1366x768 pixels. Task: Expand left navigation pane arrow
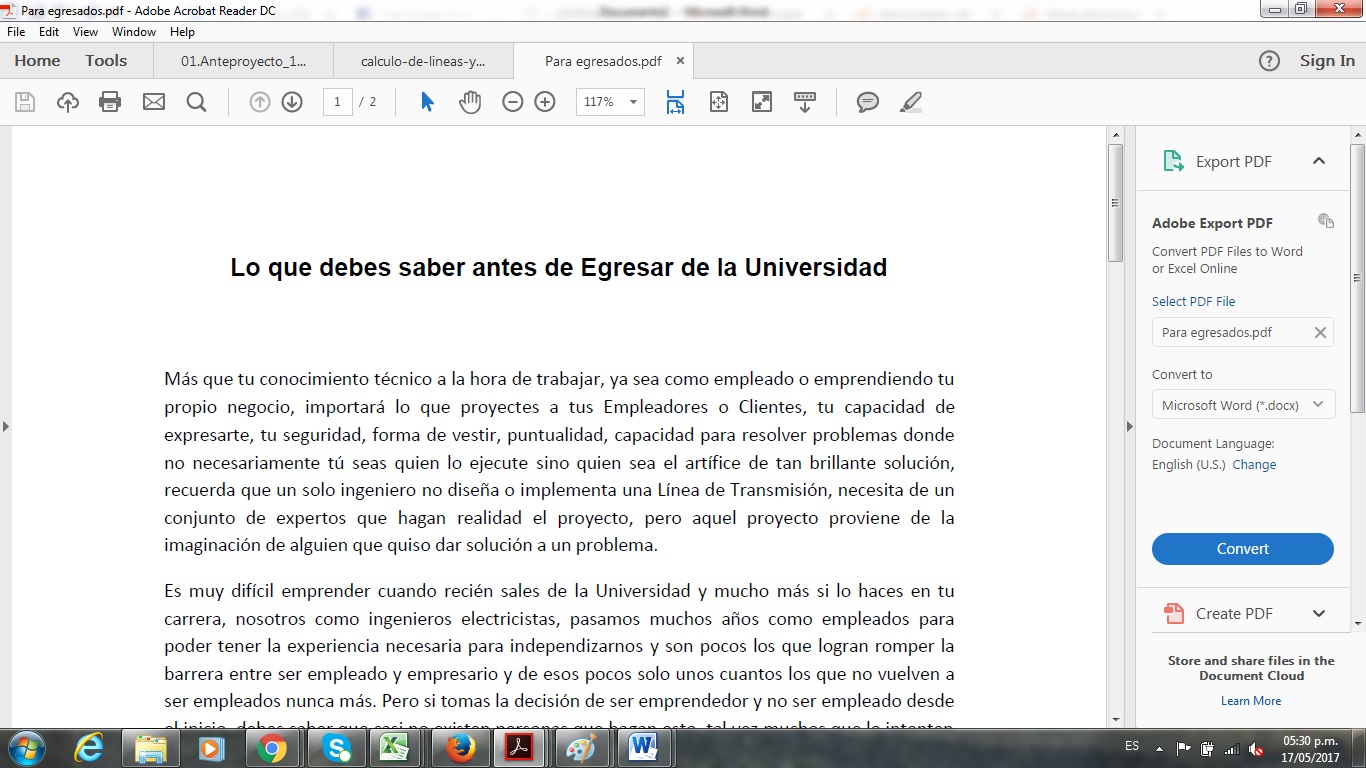(5, 426)
